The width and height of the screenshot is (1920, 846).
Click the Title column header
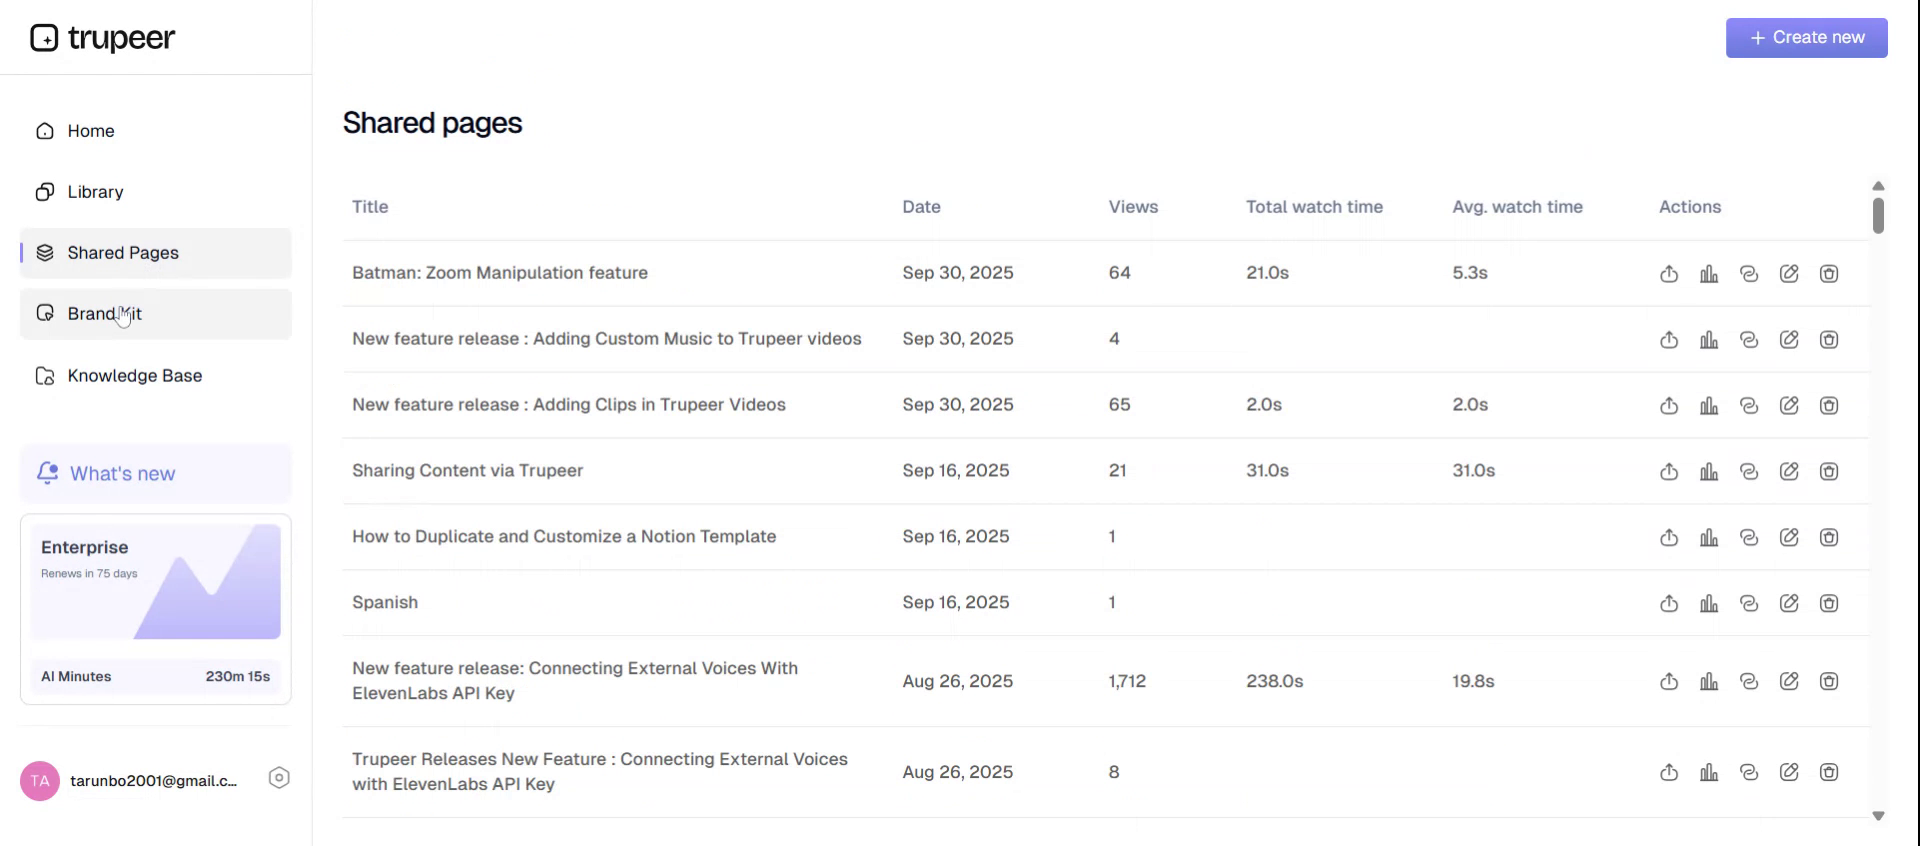370,207
